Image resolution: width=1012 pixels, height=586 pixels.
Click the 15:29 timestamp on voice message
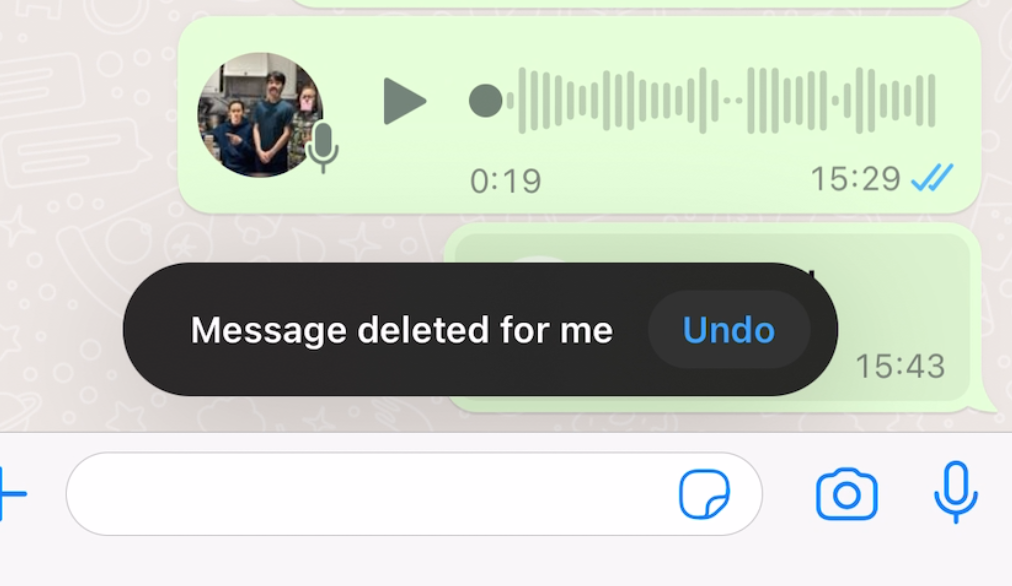click(x=855, y=179)
